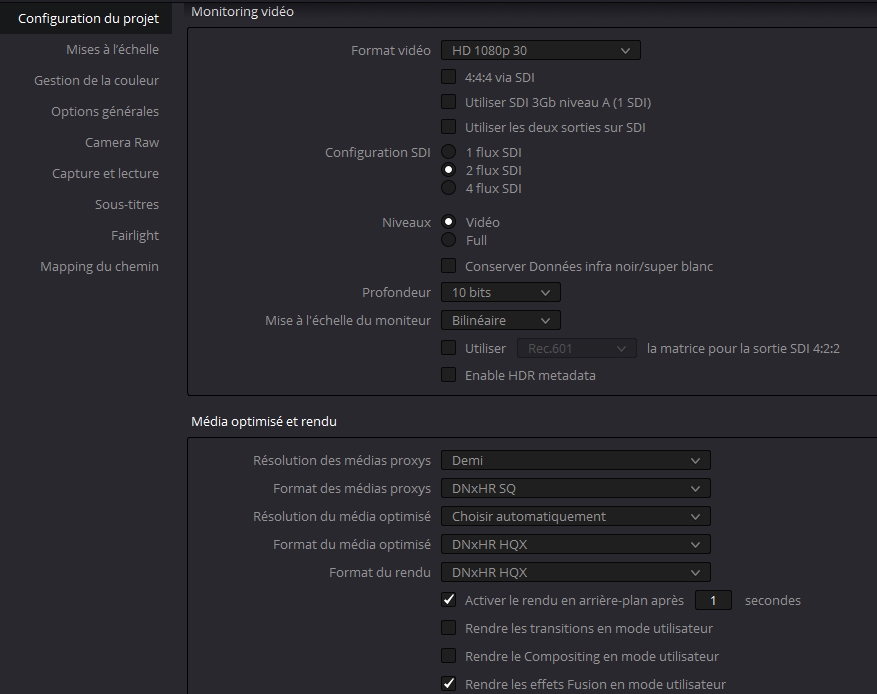Enable Utiliser matrice pour sortie SDI checkbox
The height and width of the screenshot is (694, 877).
pyautogui.click(x=449, y=348)
